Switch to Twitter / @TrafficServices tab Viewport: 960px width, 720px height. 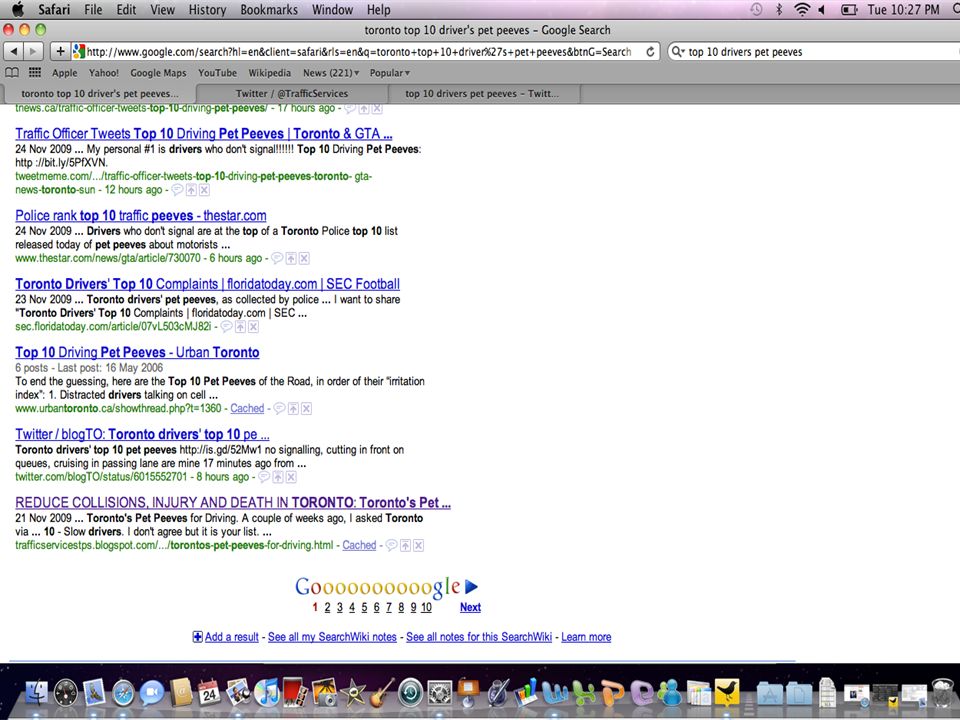(292, 94)
